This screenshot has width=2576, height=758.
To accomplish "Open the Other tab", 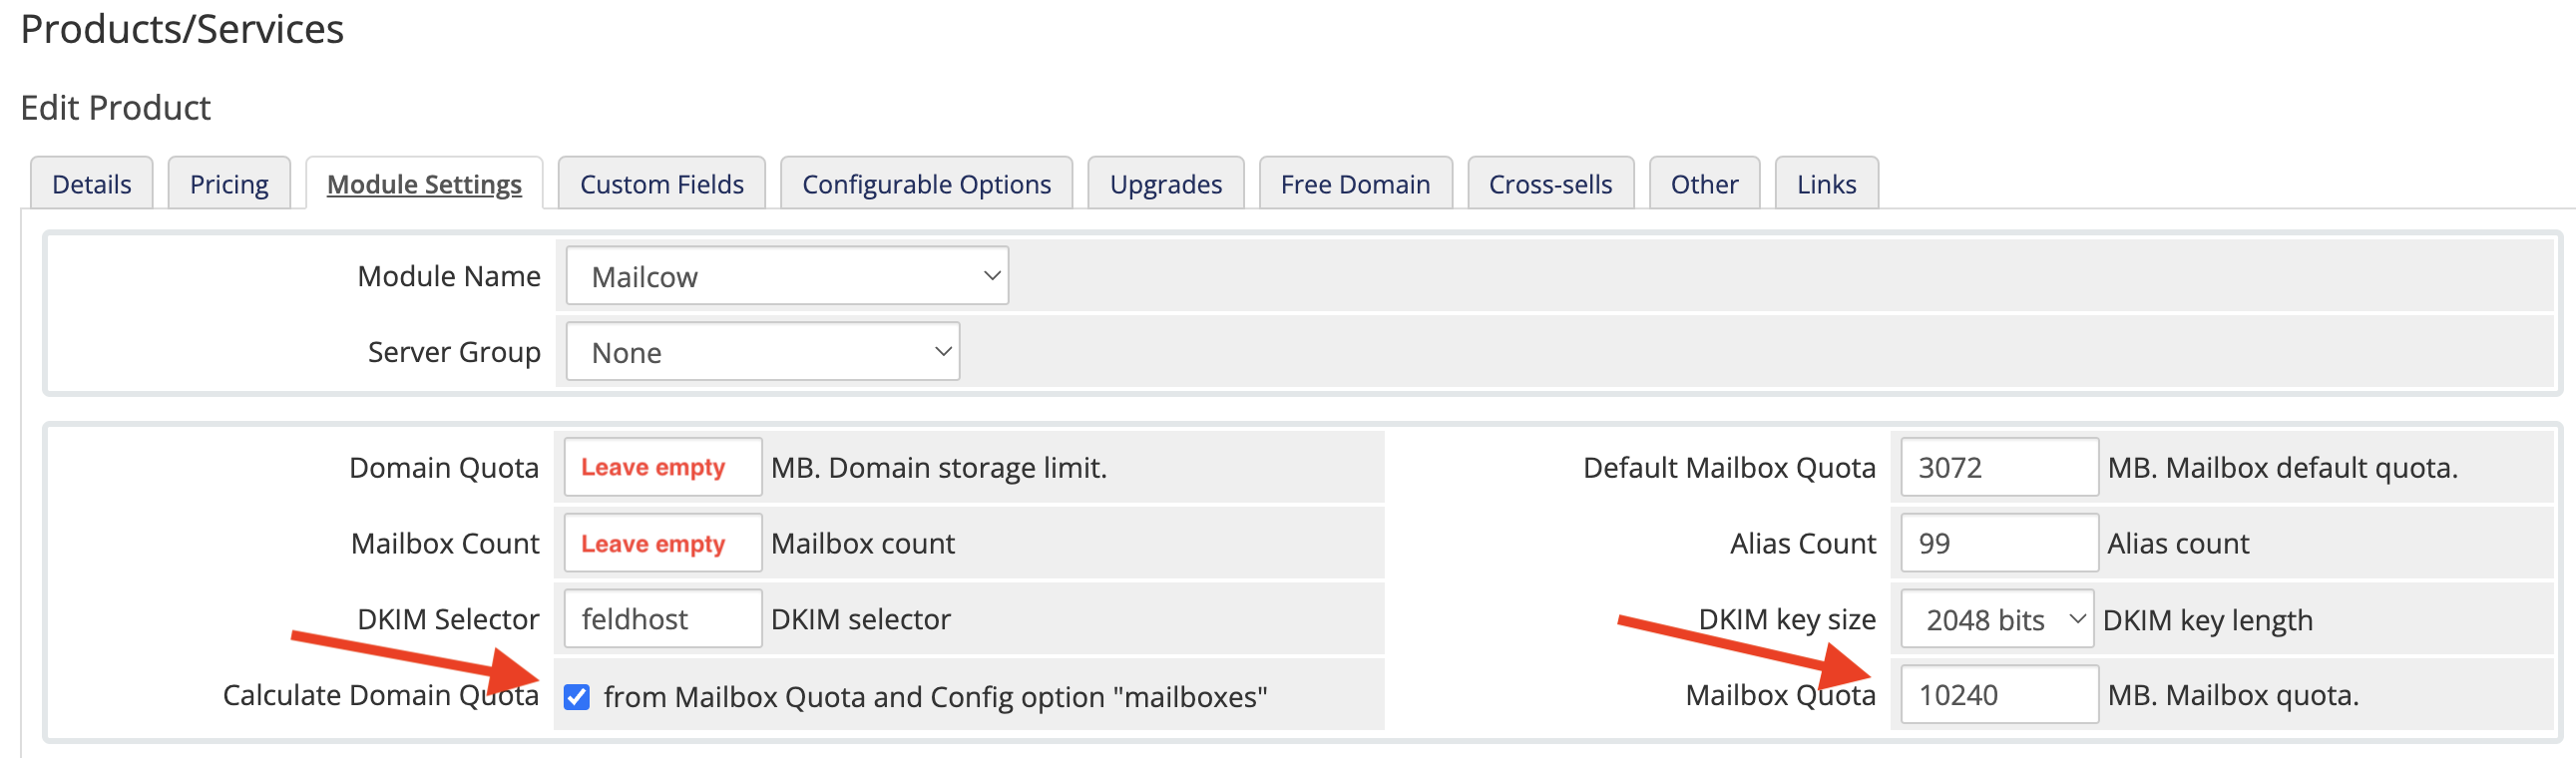I will point(1704,184).
